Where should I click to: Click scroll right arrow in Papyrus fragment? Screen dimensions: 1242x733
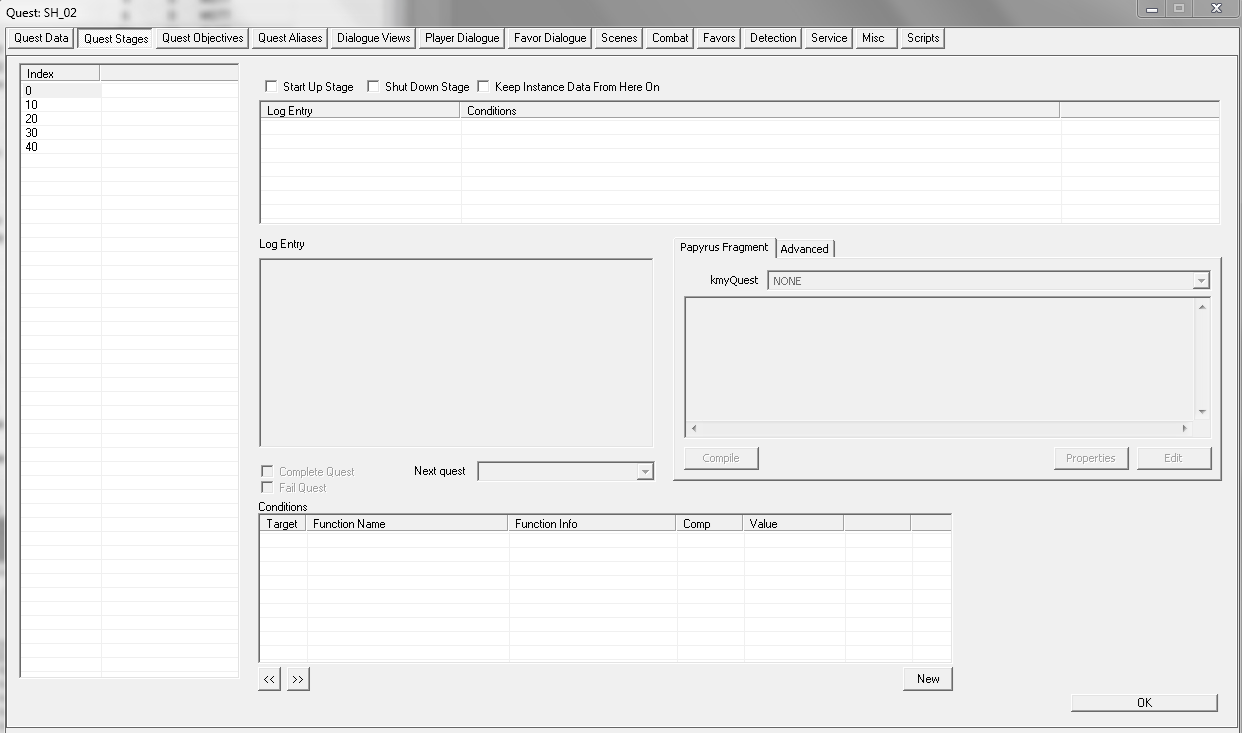tap(1185, 428)
